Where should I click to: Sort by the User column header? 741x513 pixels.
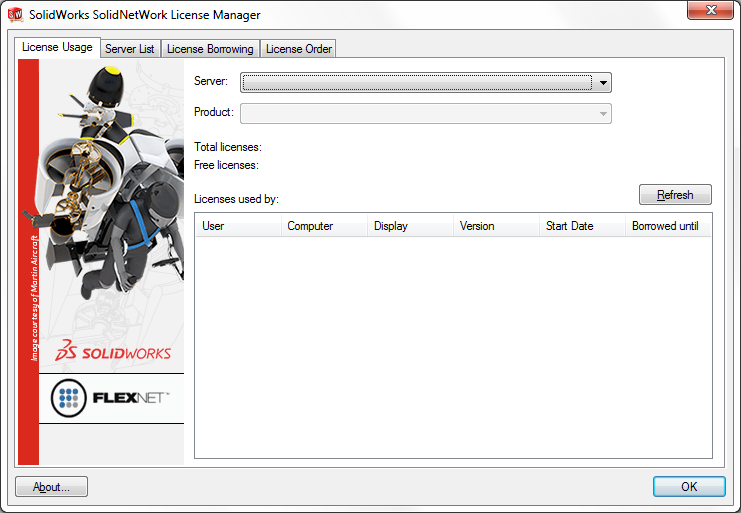point(238,226)
